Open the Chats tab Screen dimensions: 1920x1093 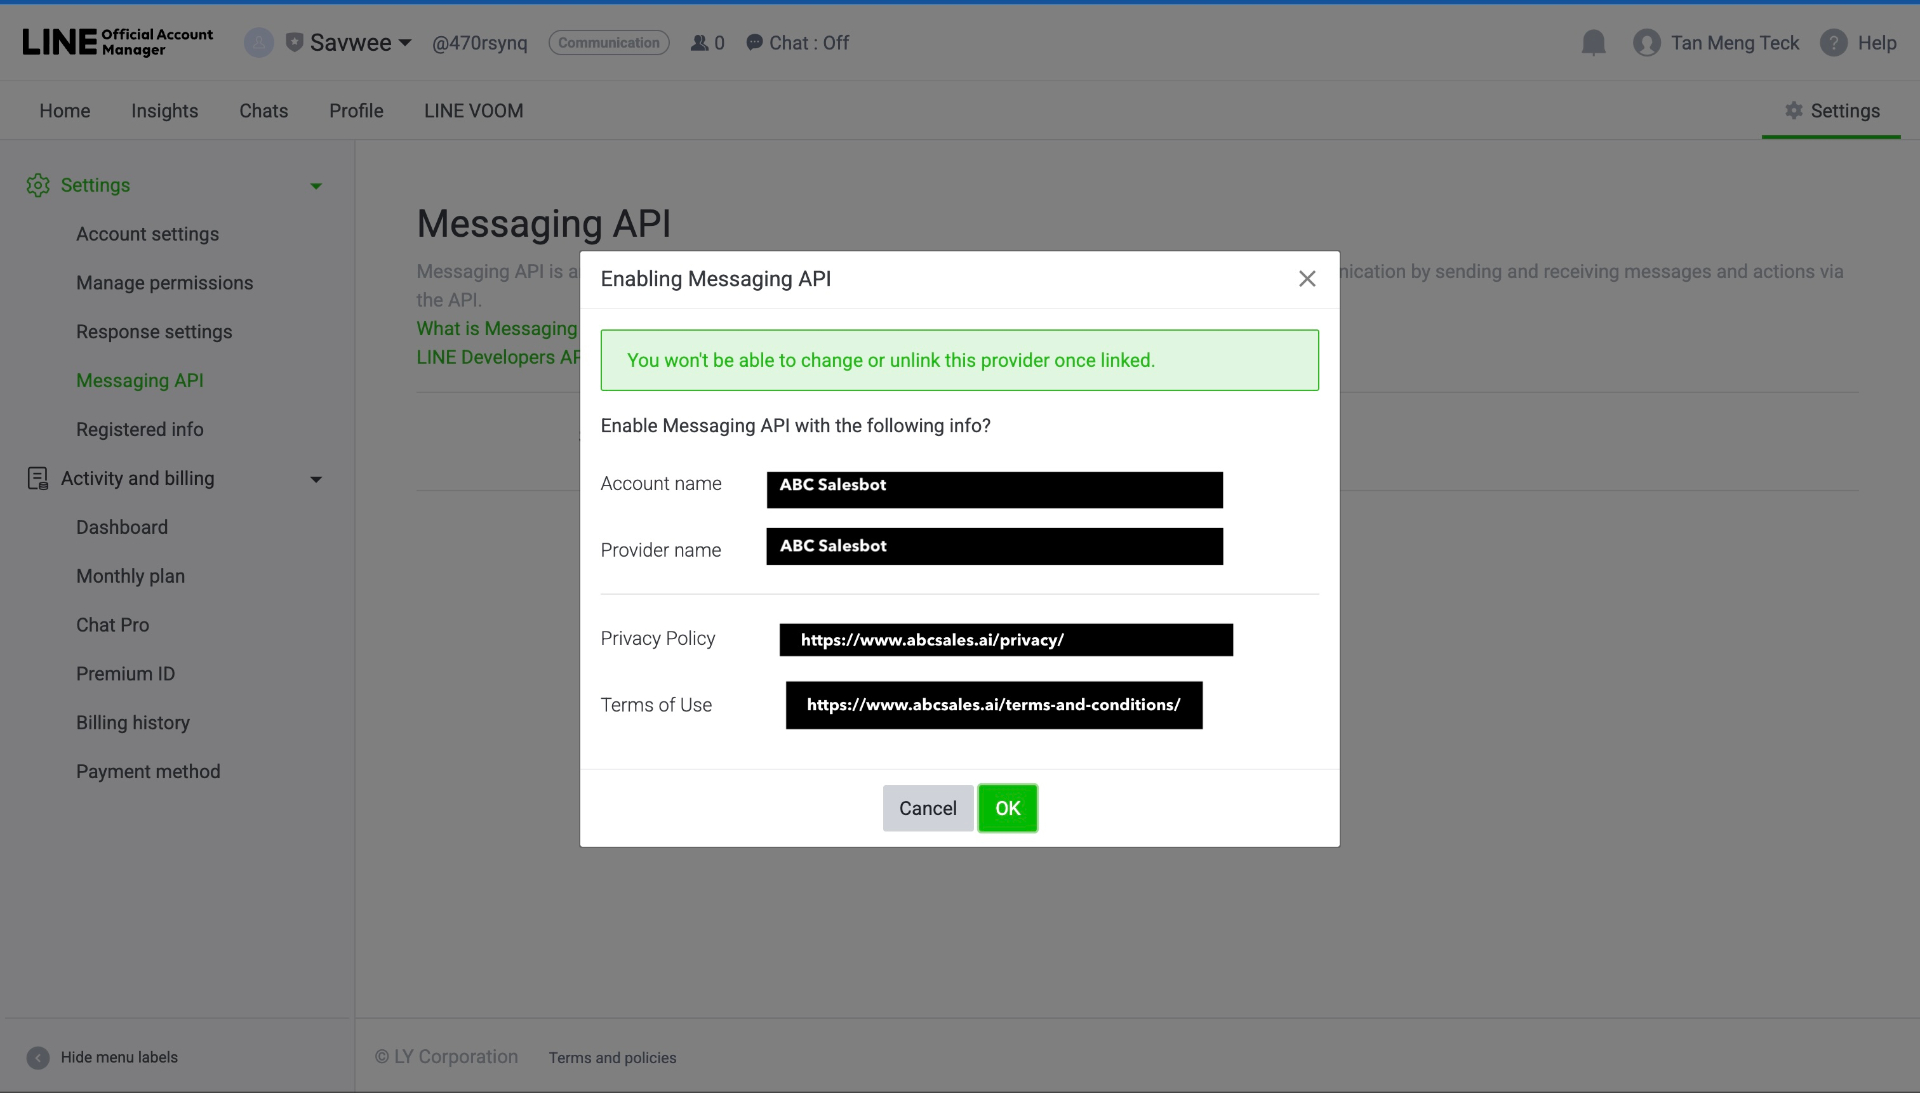coord(263,111)
